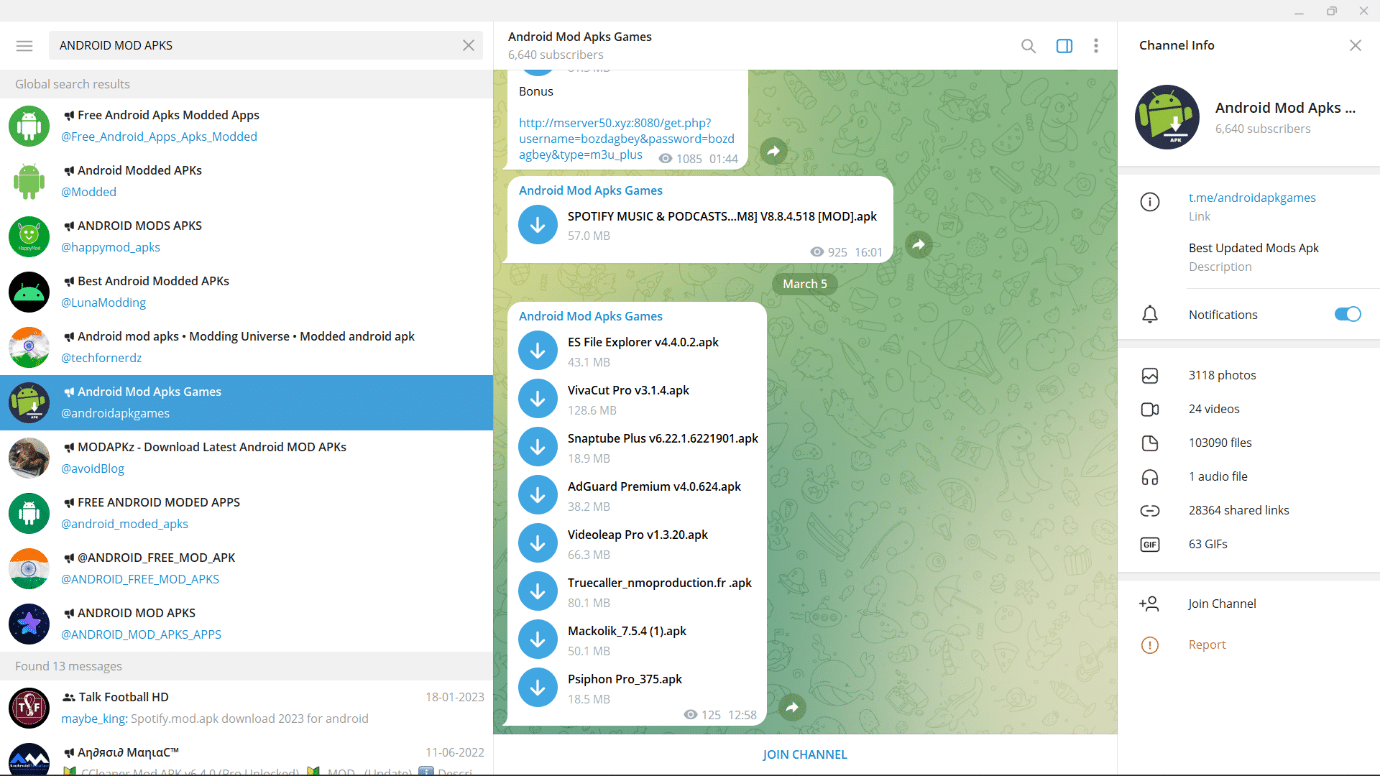Open the t.me/androidapkgames link
The width and height of the screenshot is (1380, 776).
click(x=1252, y=197)
